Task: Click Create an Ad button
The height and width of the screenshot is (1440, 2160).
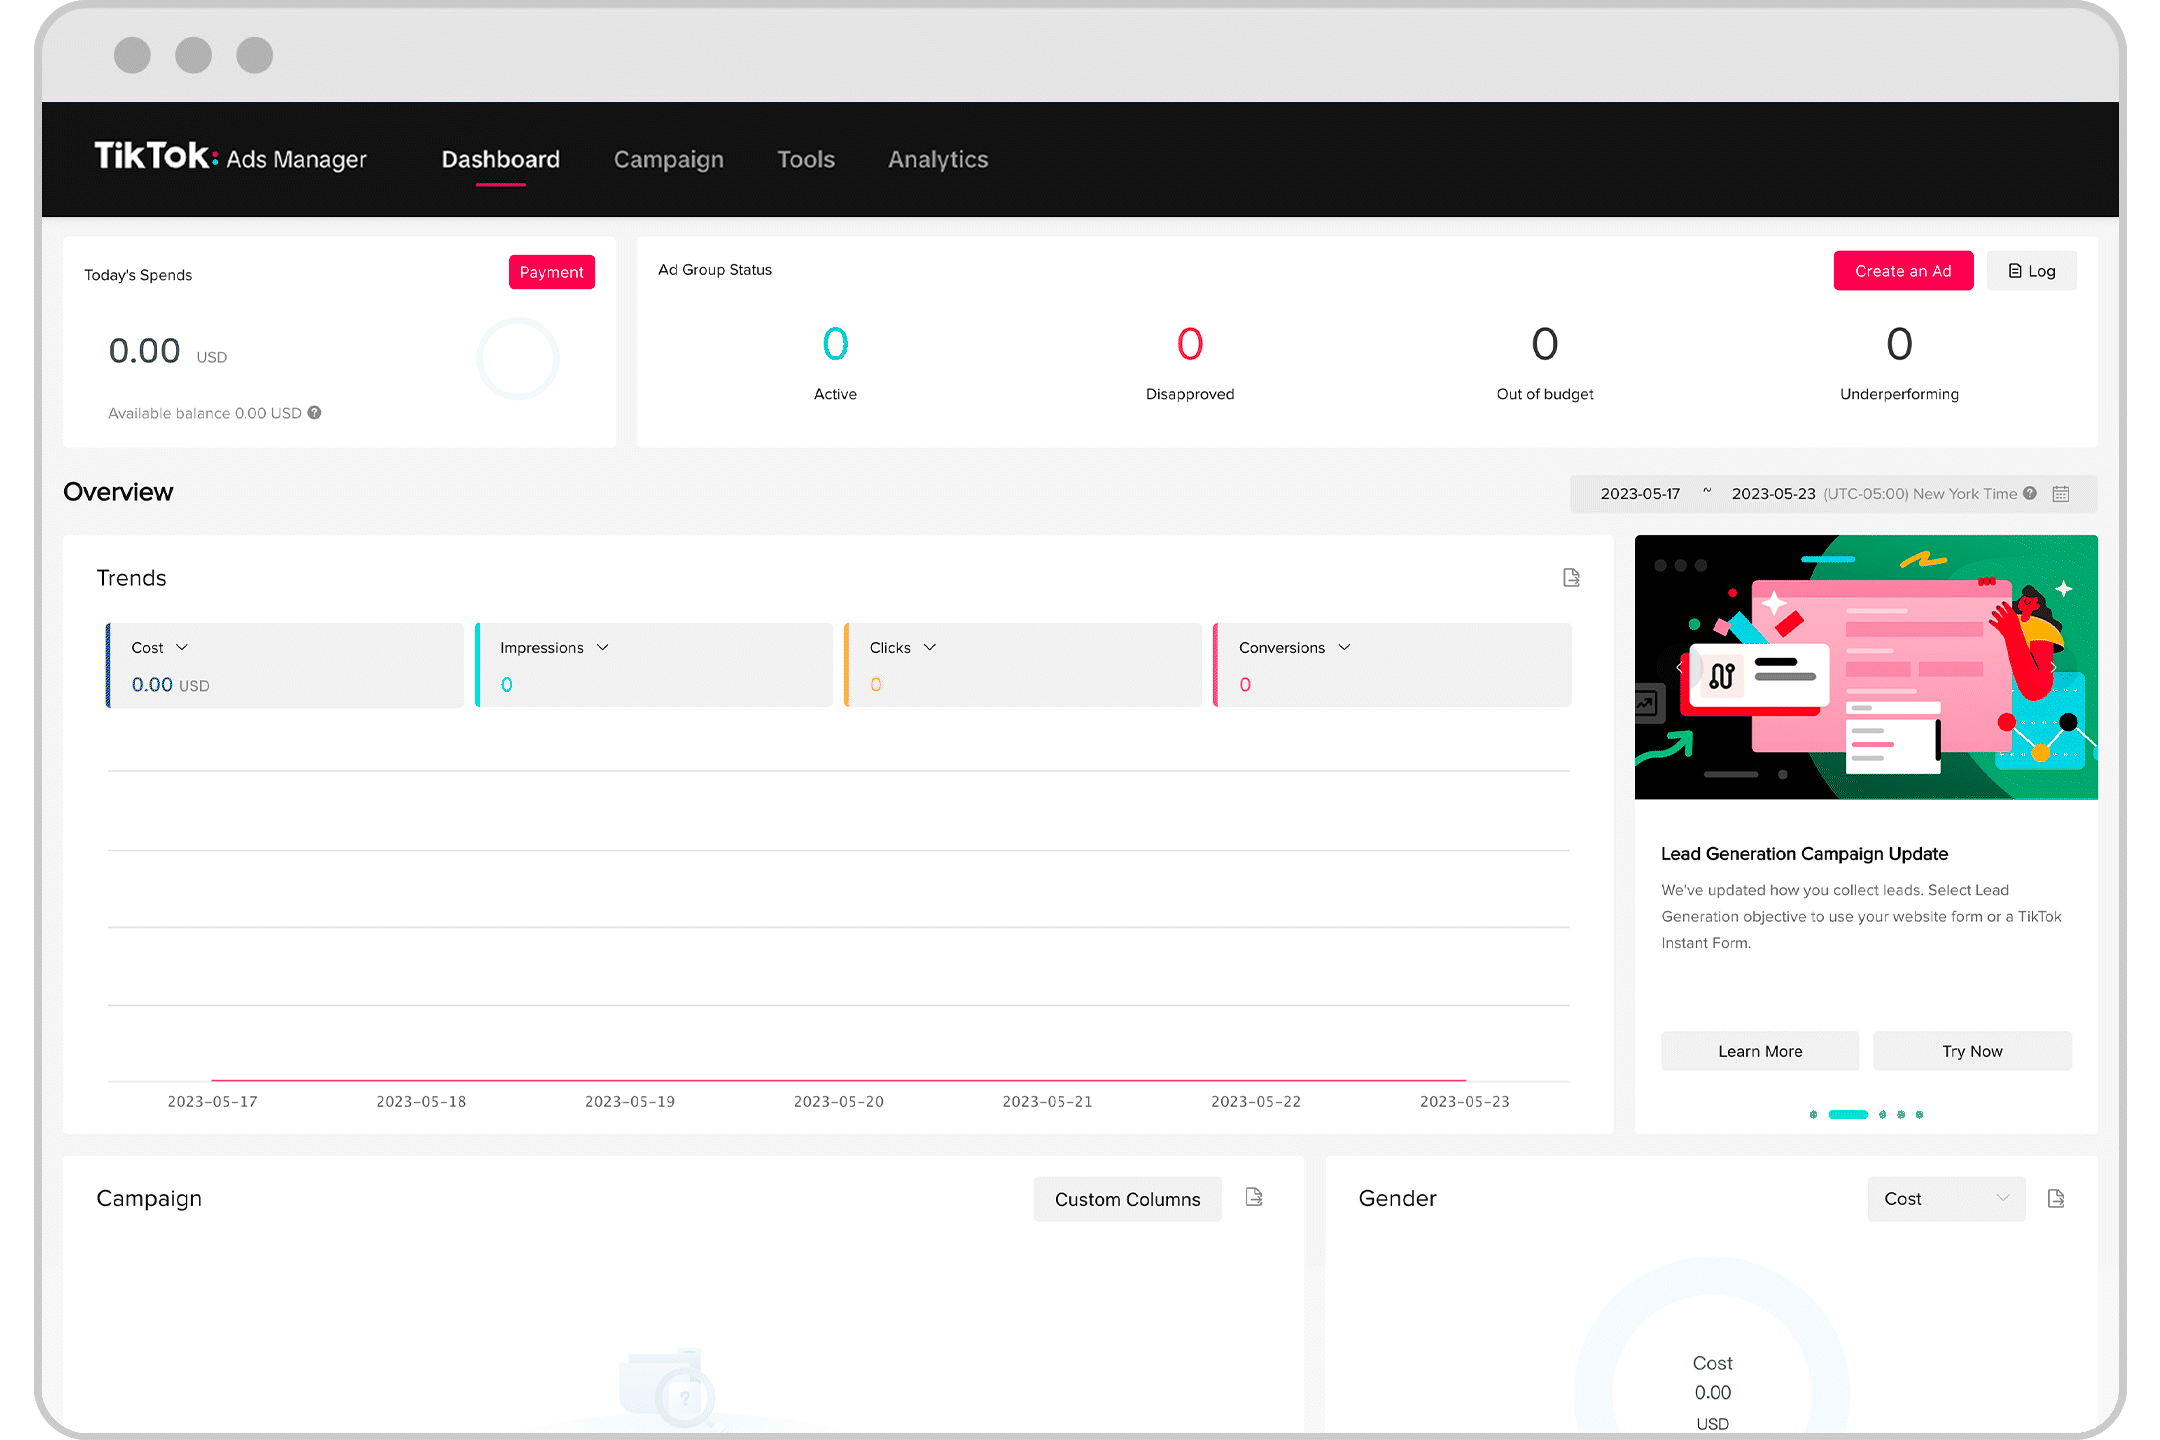Action: [1903, 272]
